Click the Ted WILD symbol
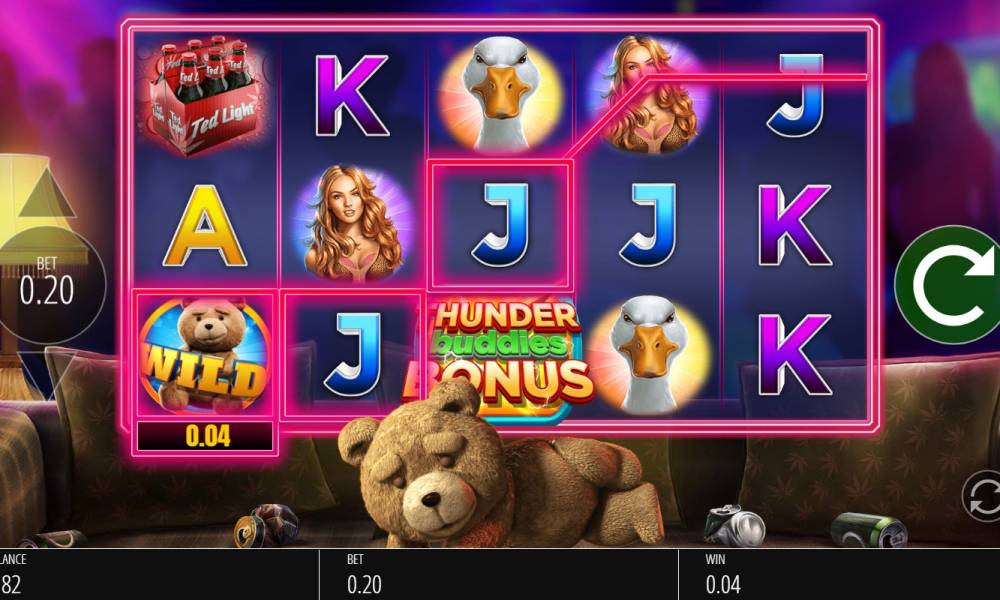Screen dimensions: 1000x600 205,355
